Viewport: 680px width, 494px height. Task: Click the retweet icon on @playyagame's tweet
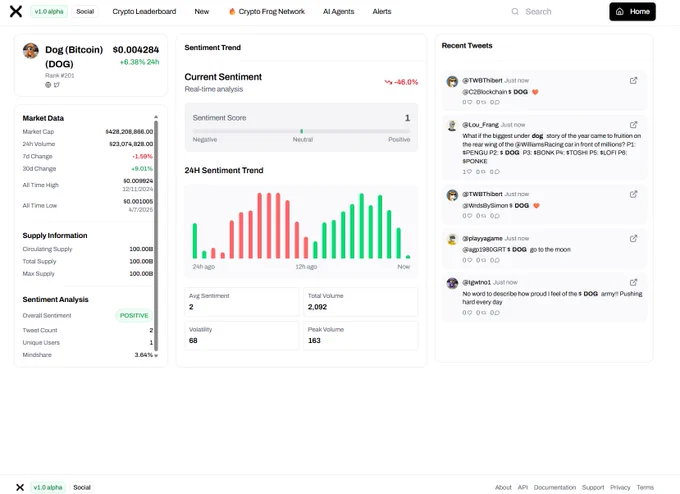click(483, 260)
